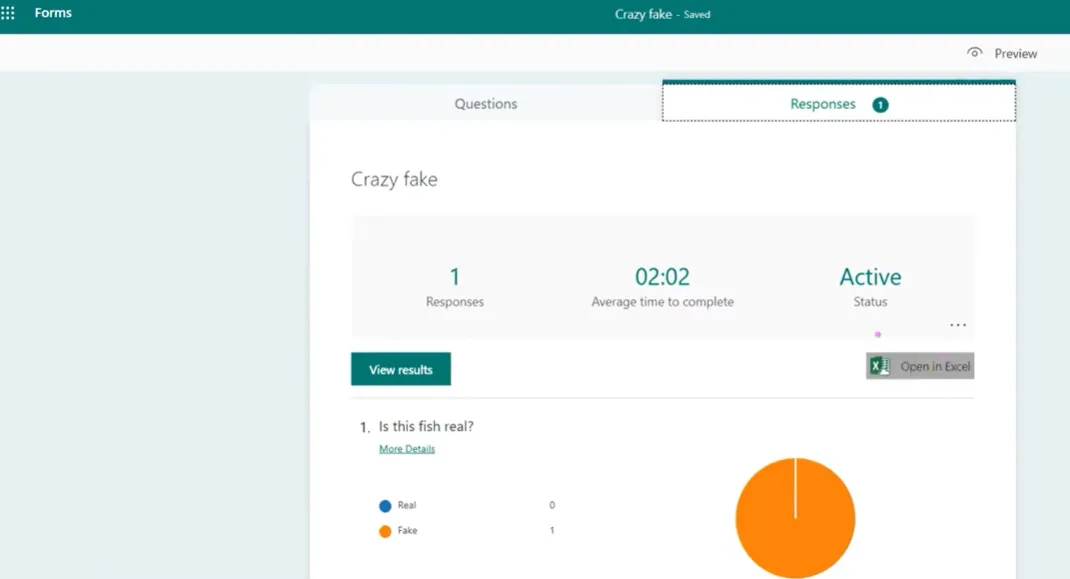Click the Preview text label
Screen dimensions: 1070x579
tap(1015, 54)
